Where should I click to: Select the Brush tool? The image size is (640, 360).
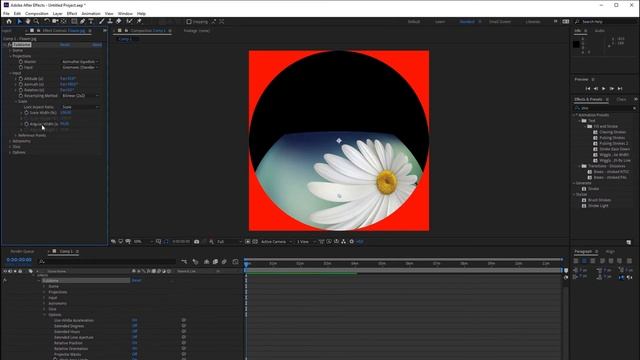tap(102, 21)
